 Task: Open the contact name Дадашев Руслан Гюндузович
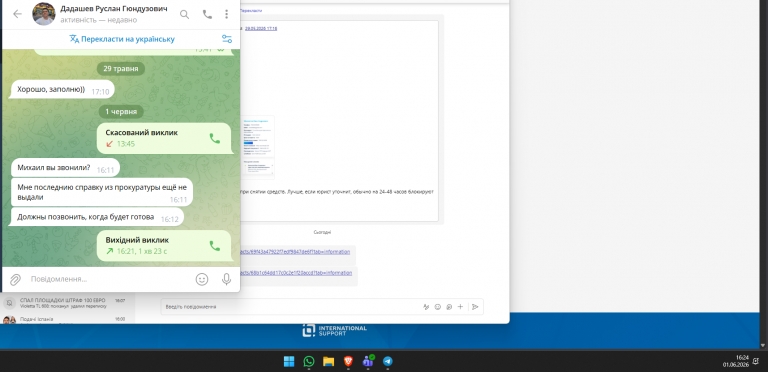coord(114,9)
